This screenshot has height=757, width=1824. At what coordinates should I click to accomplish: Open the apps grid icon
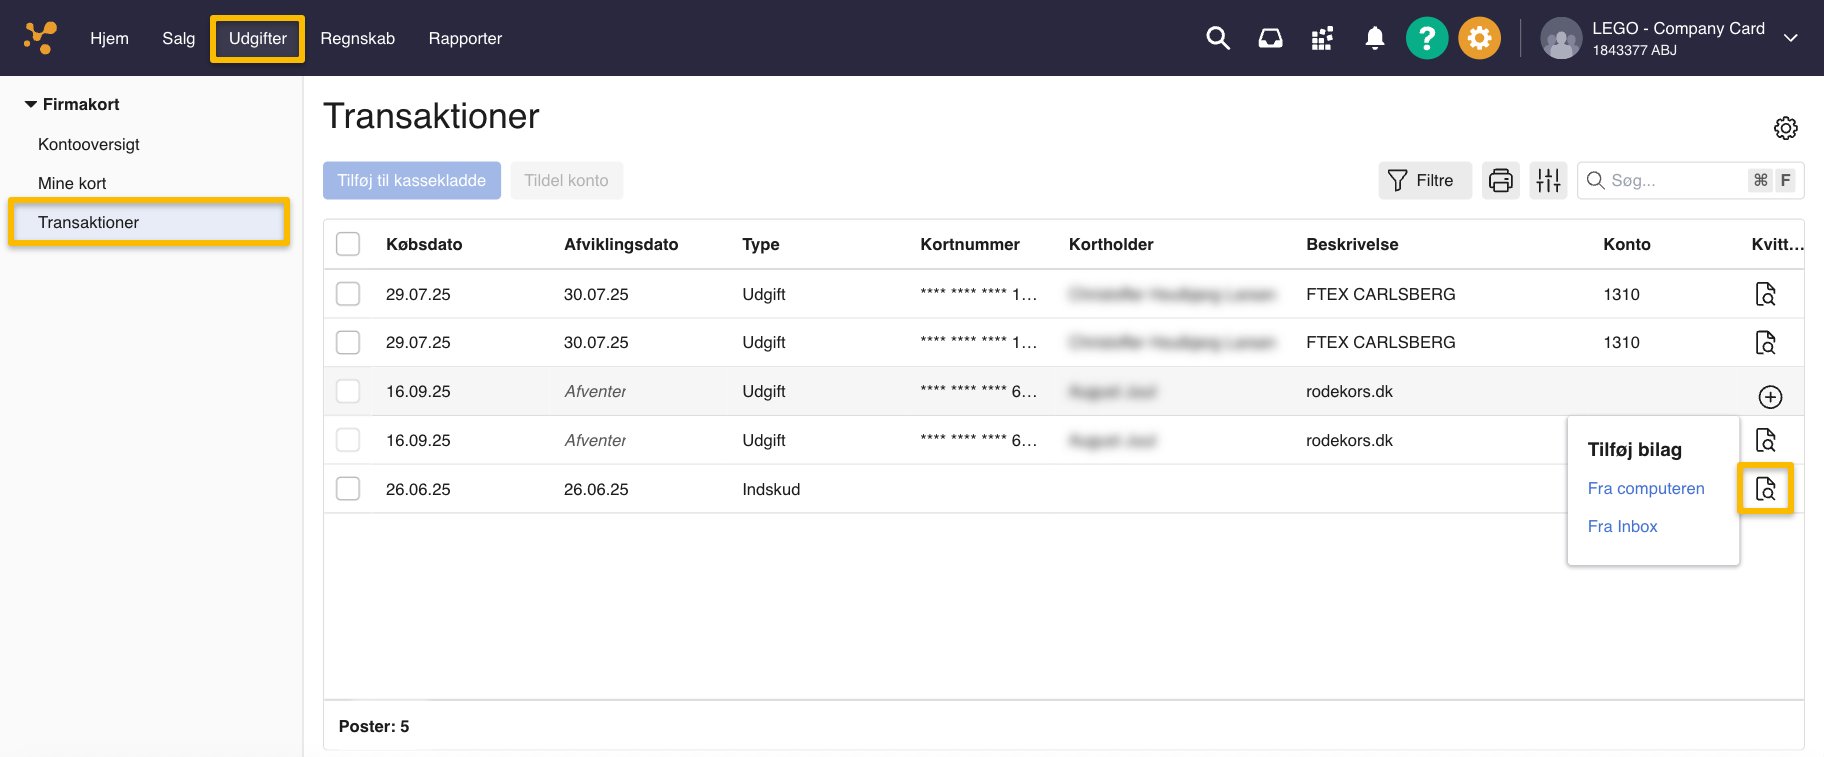[x=1322, y=38]
